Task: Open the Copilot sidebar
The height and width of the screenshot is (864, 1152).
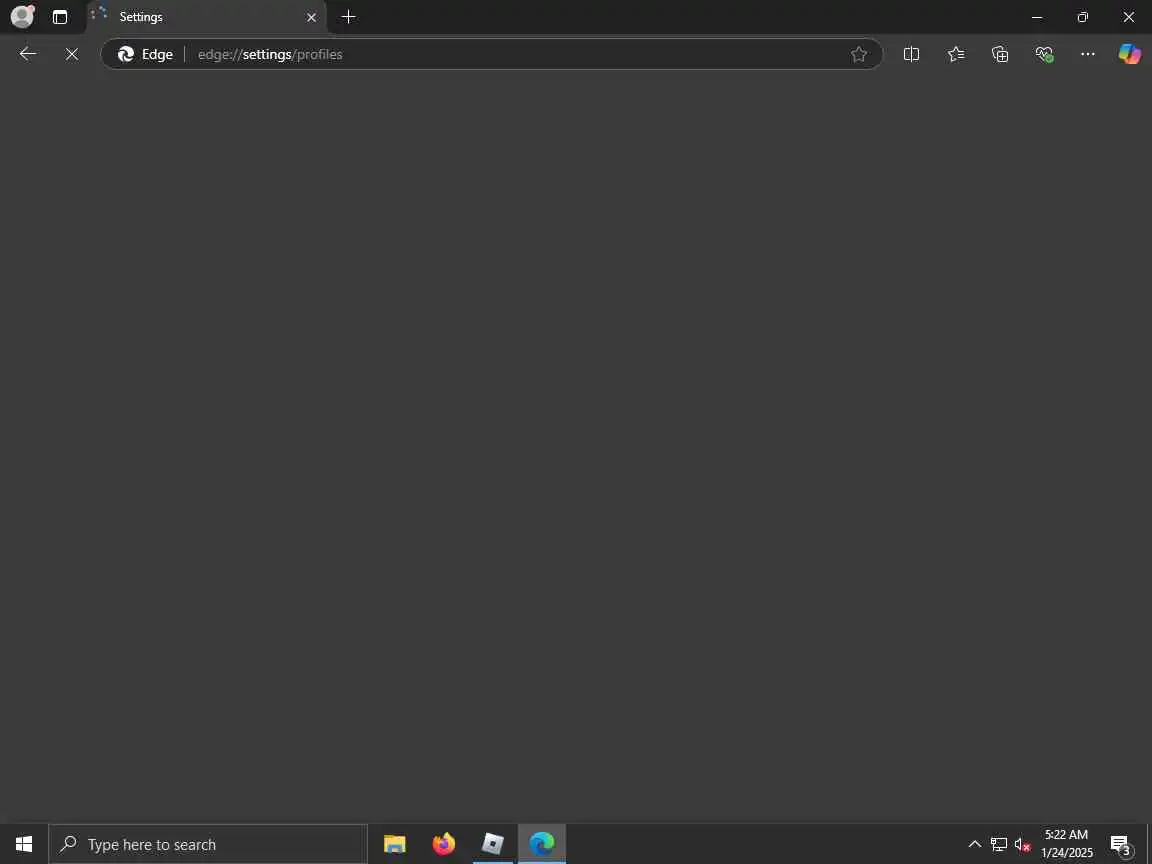Action: 1129,54
